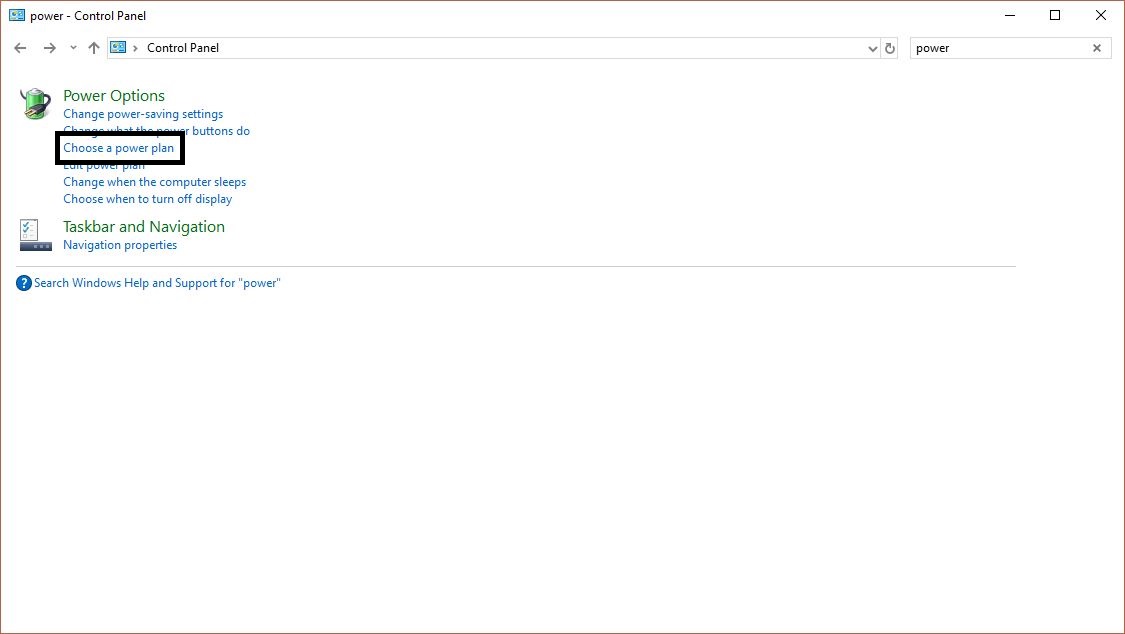The height and width of the screenshot is (634, 1125).
Task: Open Change power-saving settings
Action: pyautogui.click(x=143, y=114)
